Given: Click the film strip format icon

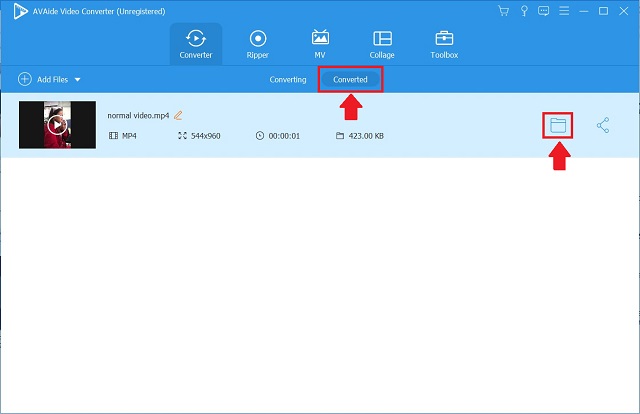Looking at the screenshot, I should [x=113, y=136].
